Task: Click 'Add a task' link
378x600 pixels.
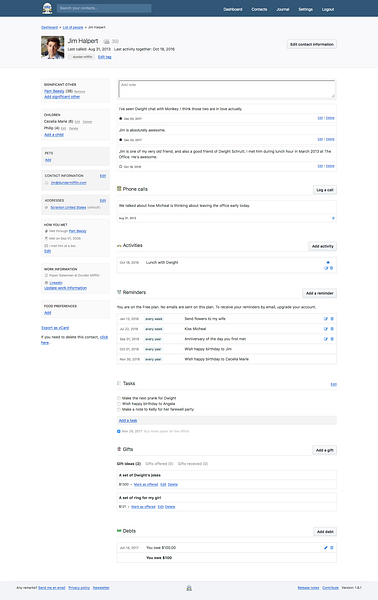Action: tap(128, 421)
